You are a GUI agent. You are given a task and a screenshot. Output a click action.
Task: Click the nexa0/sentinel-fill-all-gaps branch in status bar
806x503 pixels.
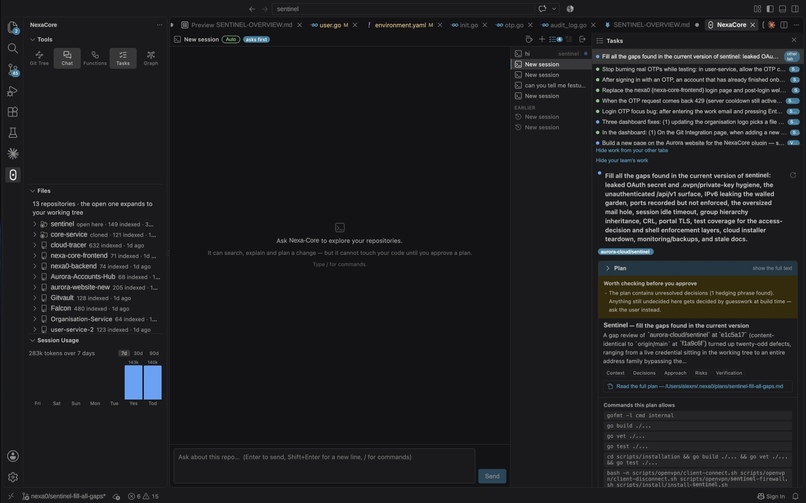[x=64, y=496]
